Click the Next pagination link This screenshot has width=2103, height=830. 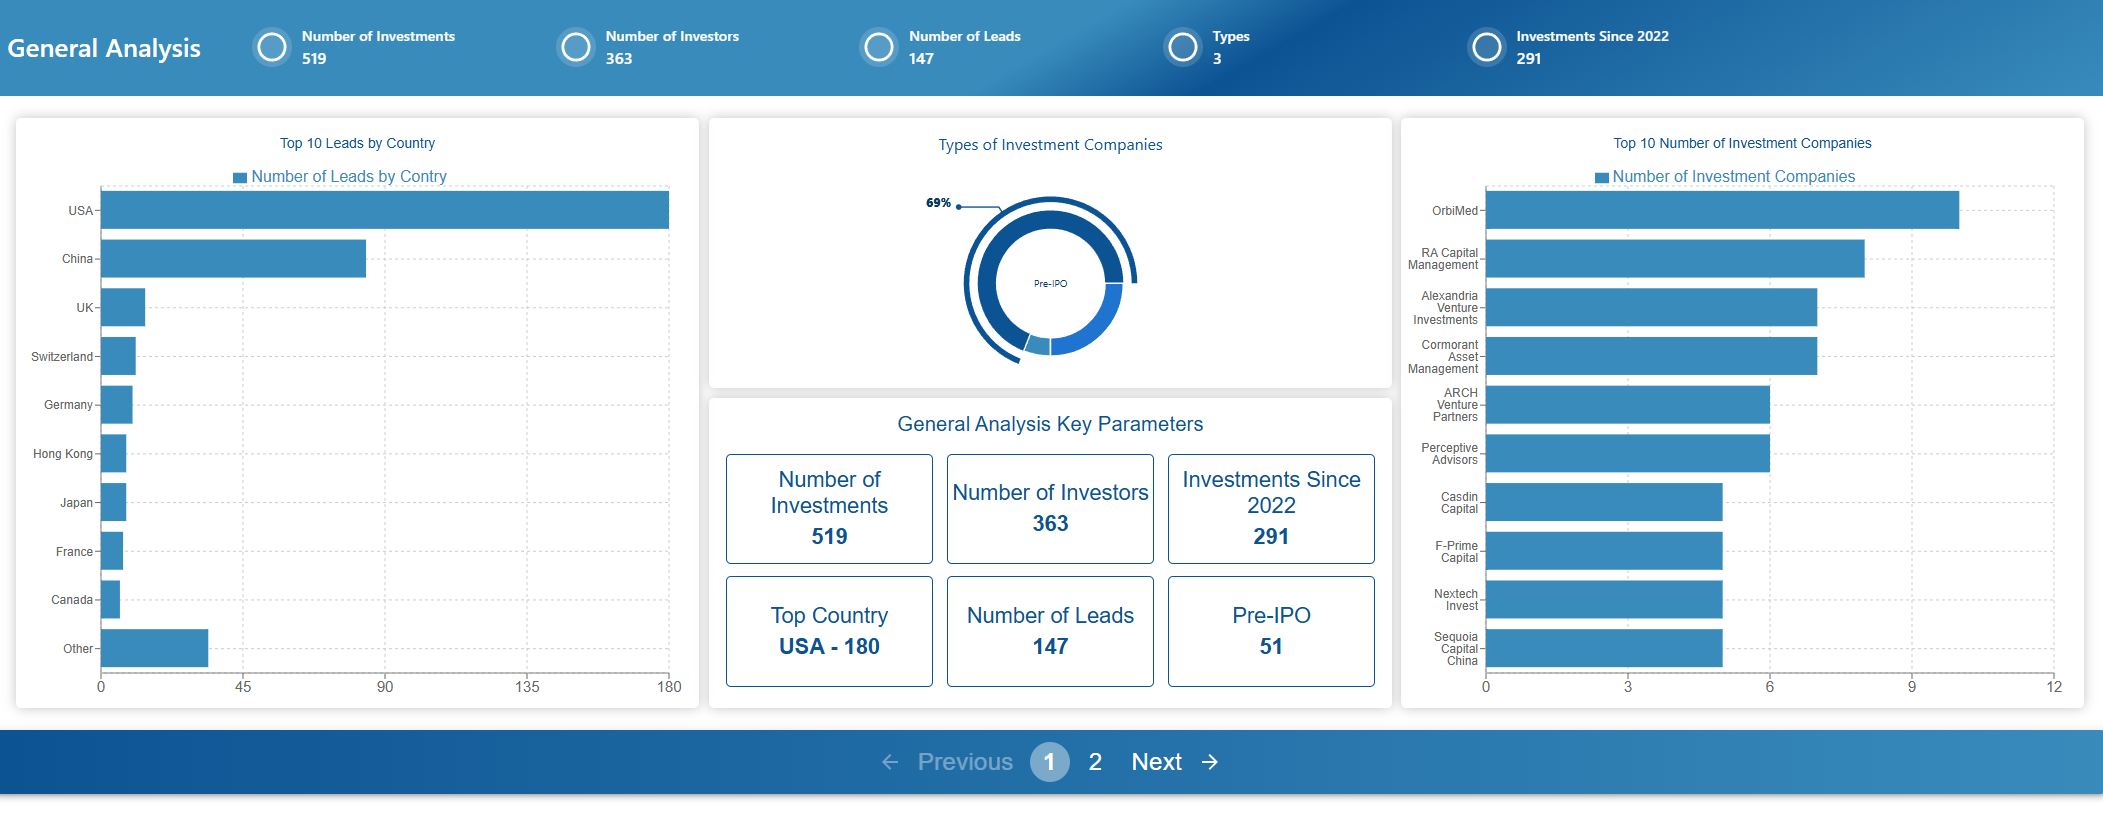(x=1157, y=762)
